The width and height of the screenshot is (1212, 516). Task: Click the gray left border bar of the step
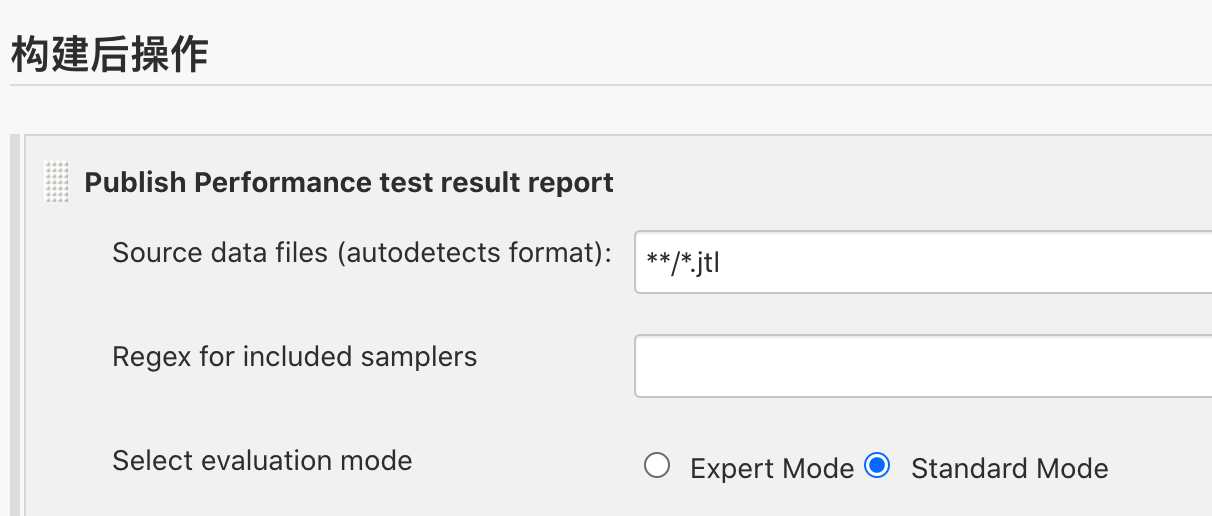pos(15,330)
